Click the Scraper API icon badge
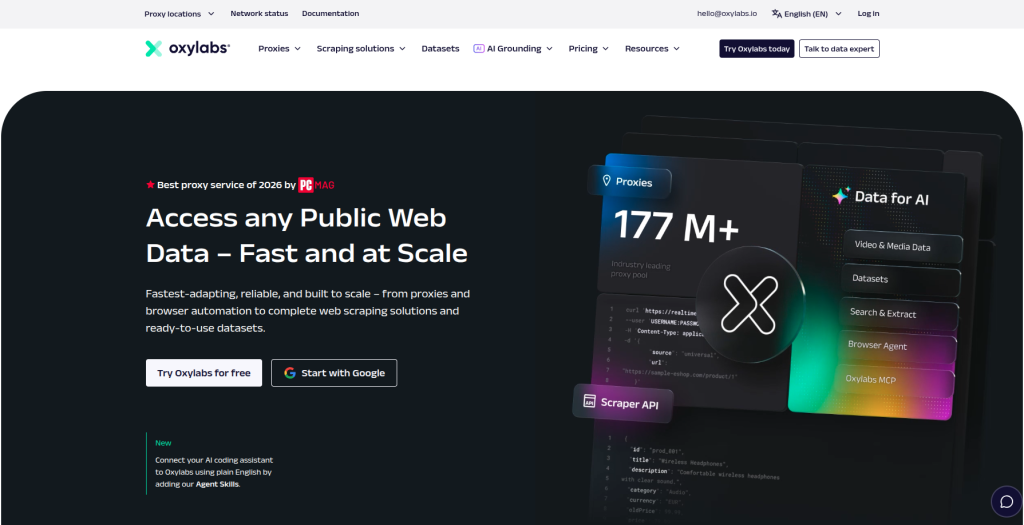The width and height of the screenshot is (1024, 525). coord(589,401)
